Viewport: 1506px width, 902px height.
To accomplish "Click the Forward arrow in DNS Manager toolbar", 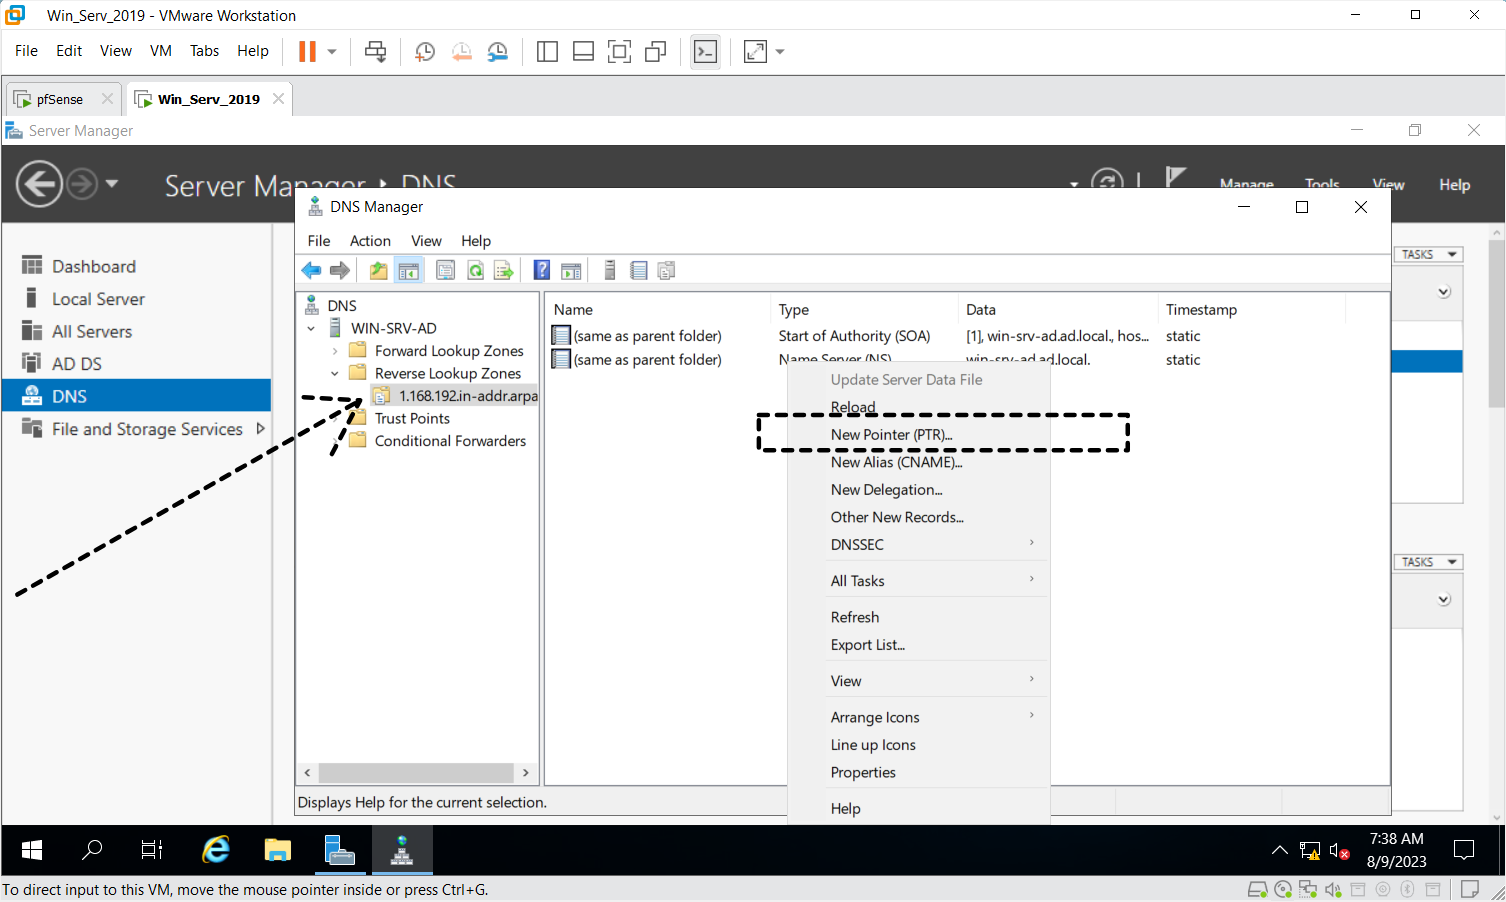I will tap(340, 270).
